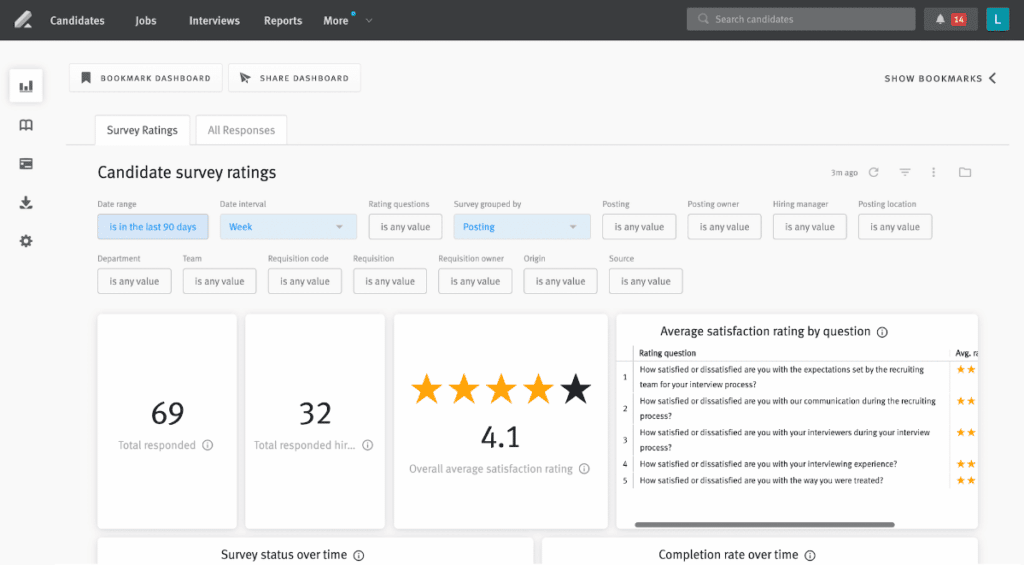
Task: Open the Reports menu item
Action: point(283,20)
